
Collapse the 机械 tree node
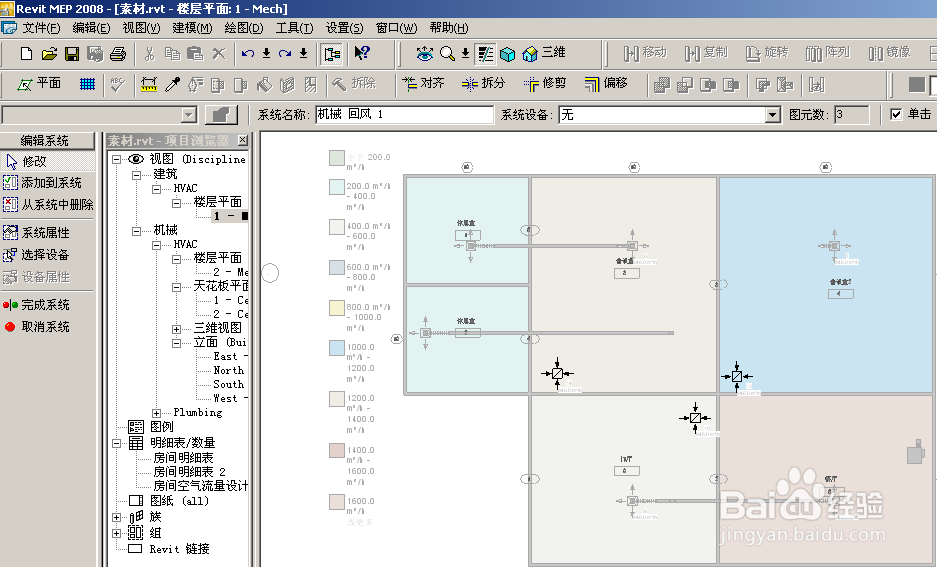137,231
